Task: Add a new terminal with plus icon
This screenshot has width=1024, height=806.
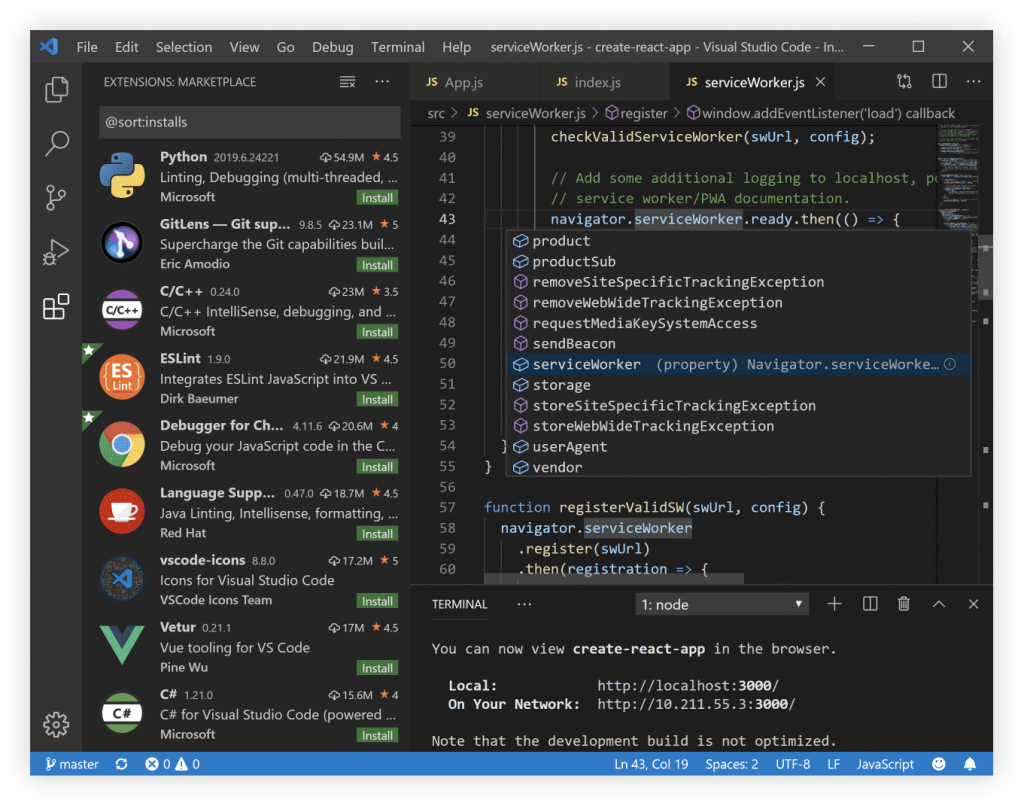Action: [x=834, y=604]
